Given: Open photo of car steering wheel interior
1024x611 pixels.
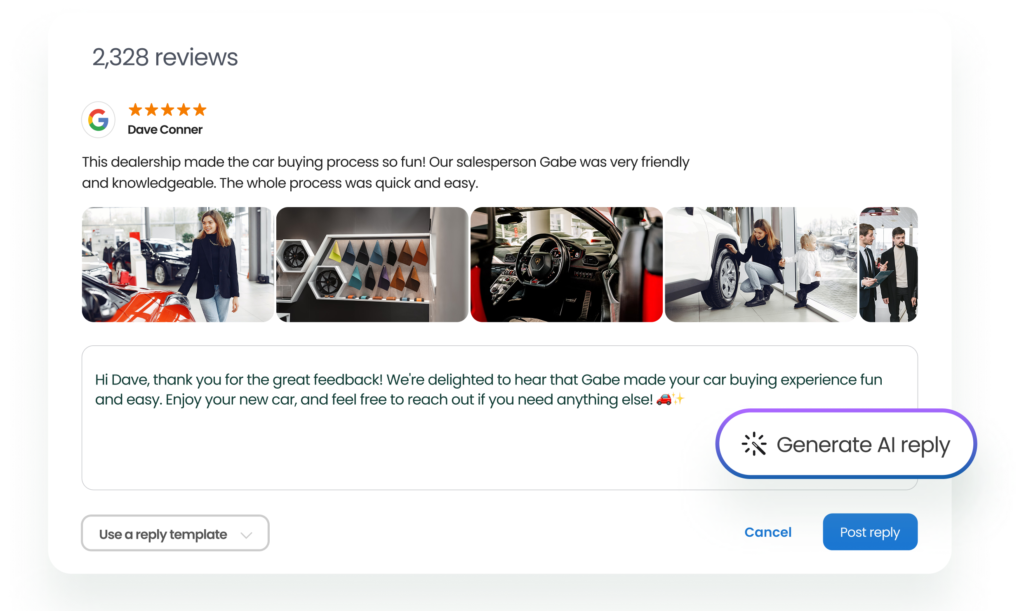Looking at the screenshot, I should (566, 264).
